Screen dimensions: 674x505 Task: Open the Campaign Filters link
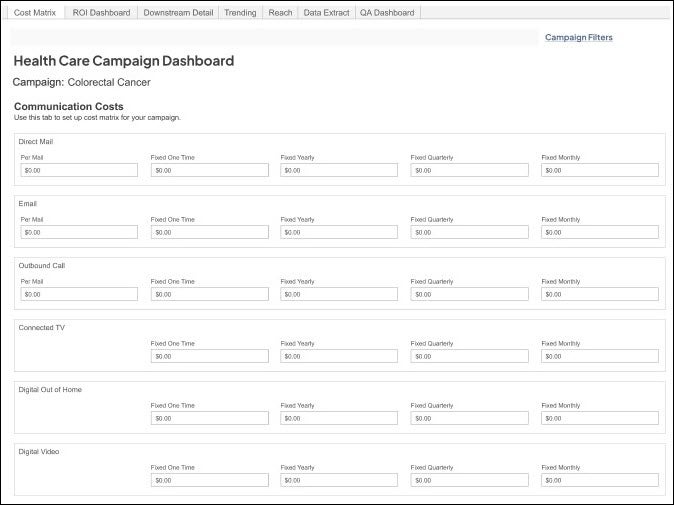(578, 37)
